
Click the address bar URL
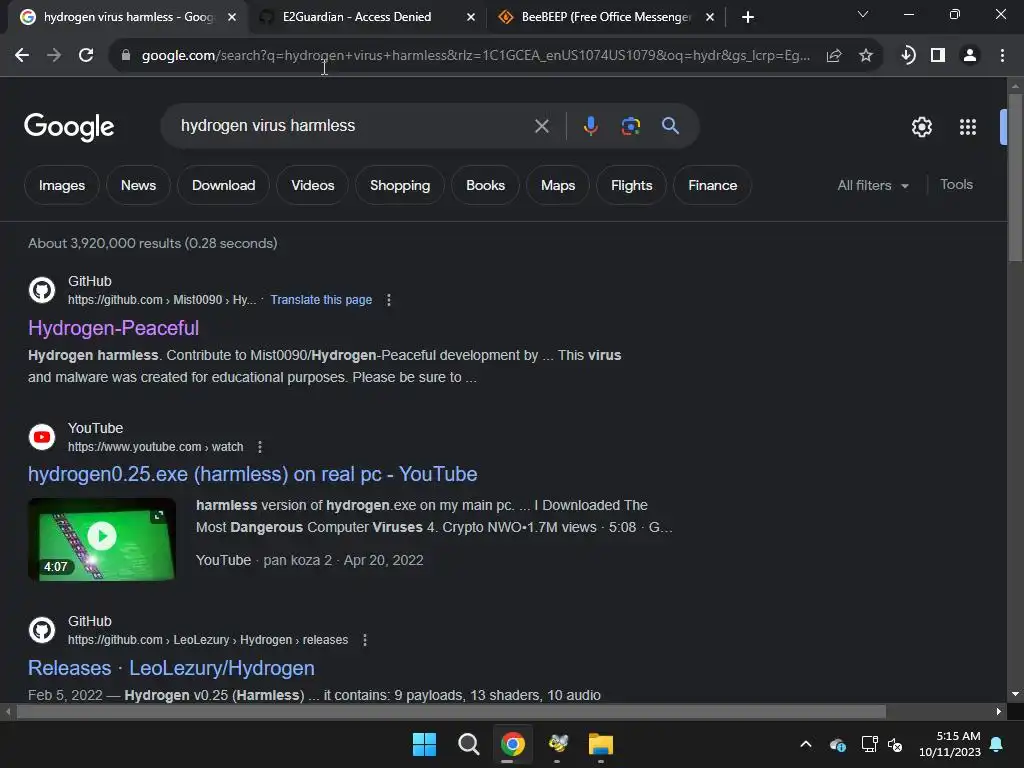tap(475, 56)
